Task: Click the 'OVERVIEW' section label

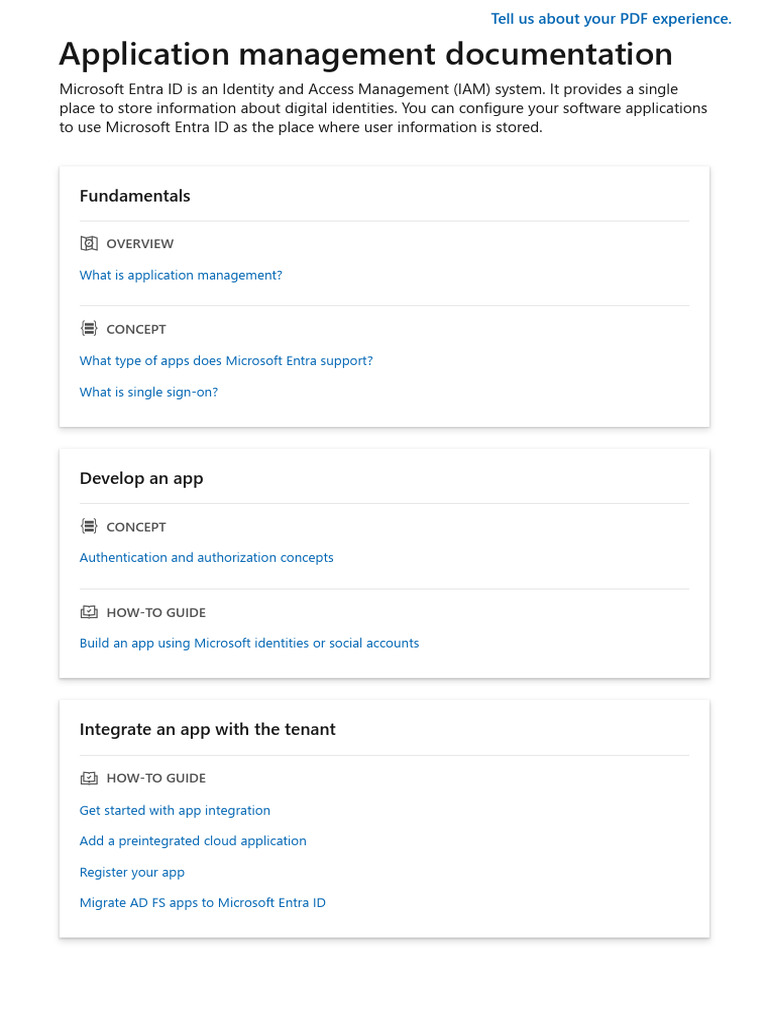Action: pos(140,244)
